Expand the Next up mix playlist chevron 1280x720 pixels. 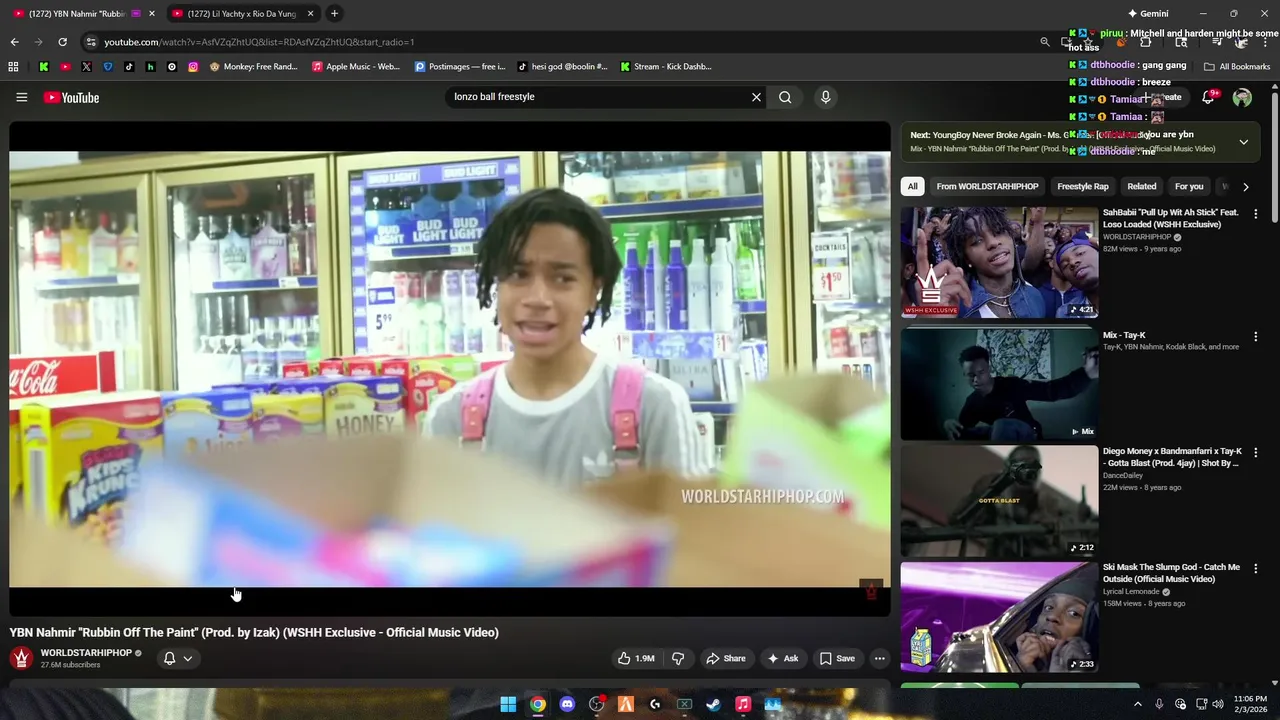1243,142
